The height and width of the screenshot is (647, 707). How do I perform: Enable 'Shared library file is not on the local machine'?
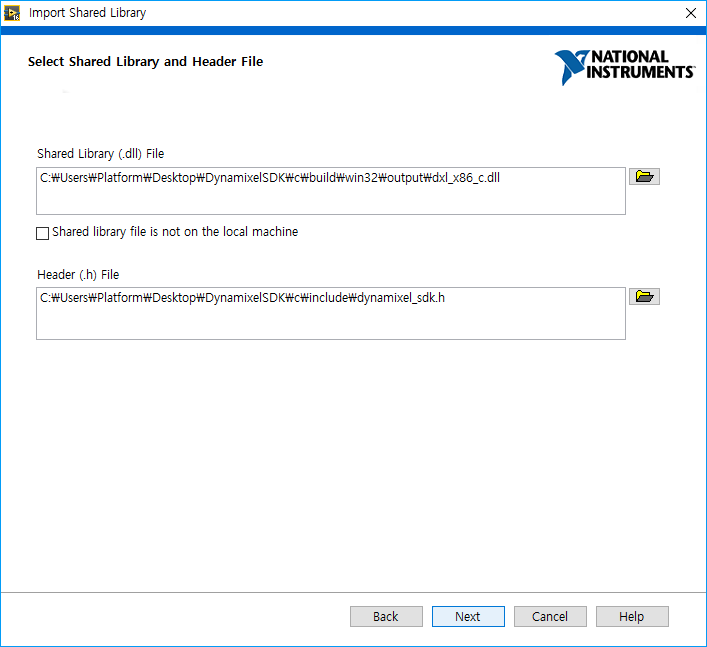(x=42, y=233)
